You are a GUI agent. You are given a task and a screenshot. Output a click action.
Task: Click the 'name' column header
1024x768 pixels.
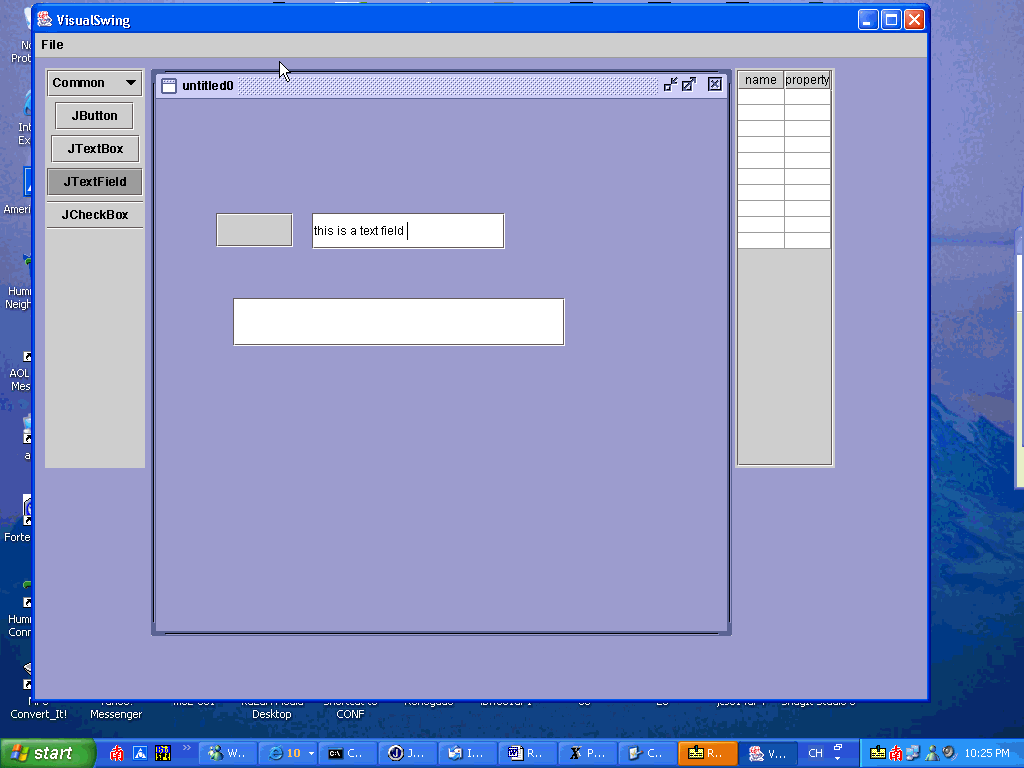click(760, 80)
